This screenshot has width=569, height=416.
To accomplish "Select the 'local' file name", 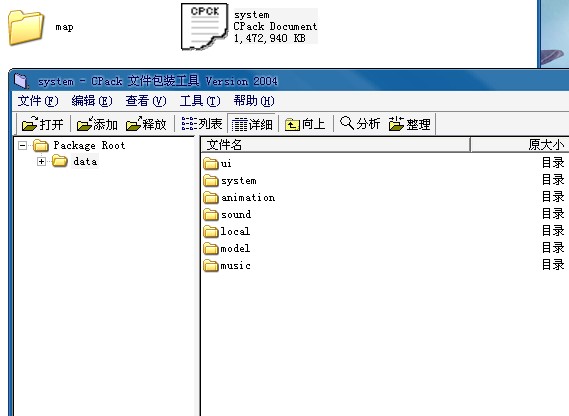I will point(235,231).
